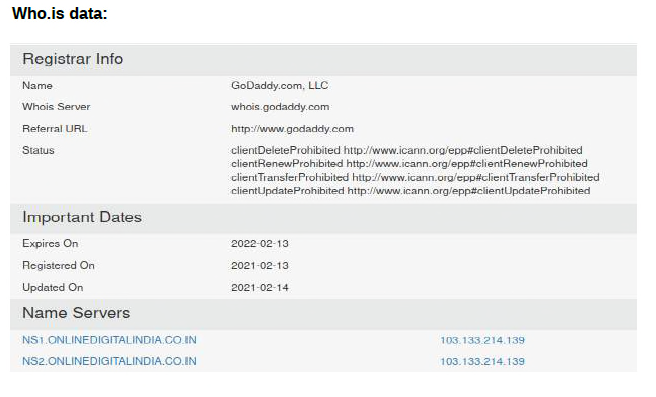Image resolution: width=656 pixels, height=397 pixels.
Task: Click the clientUpdateProhibited status line
Action: pos(410,191)
